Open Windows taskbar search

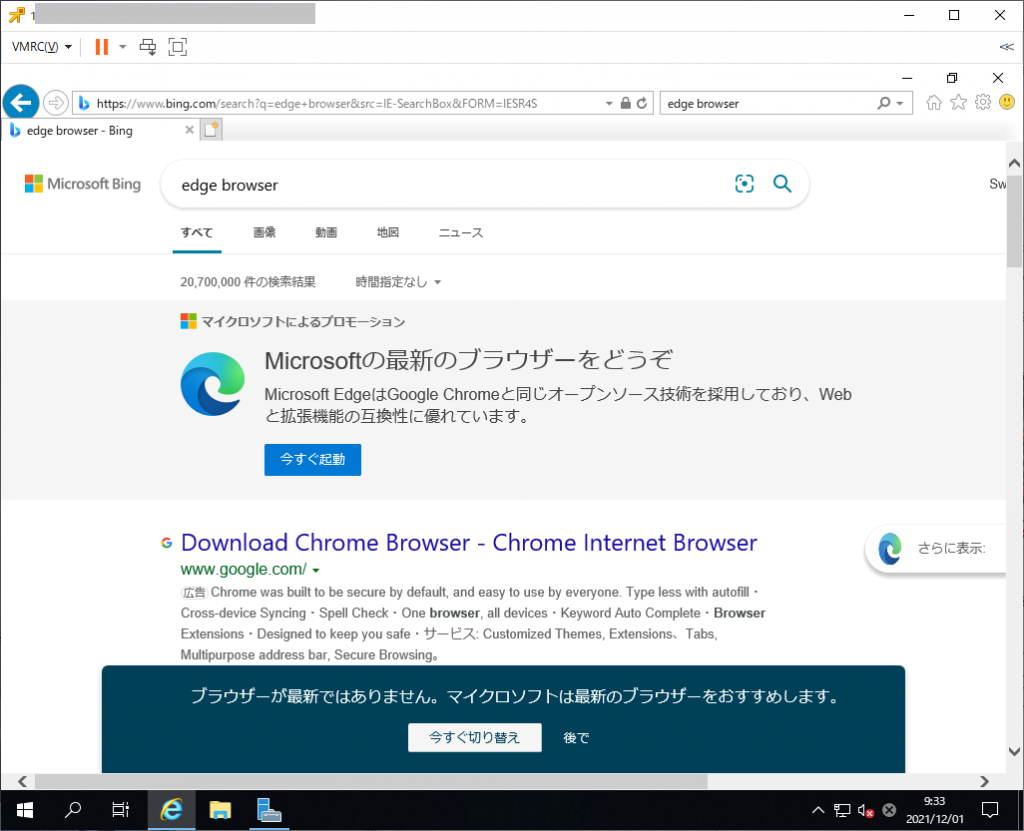point(72,811)
